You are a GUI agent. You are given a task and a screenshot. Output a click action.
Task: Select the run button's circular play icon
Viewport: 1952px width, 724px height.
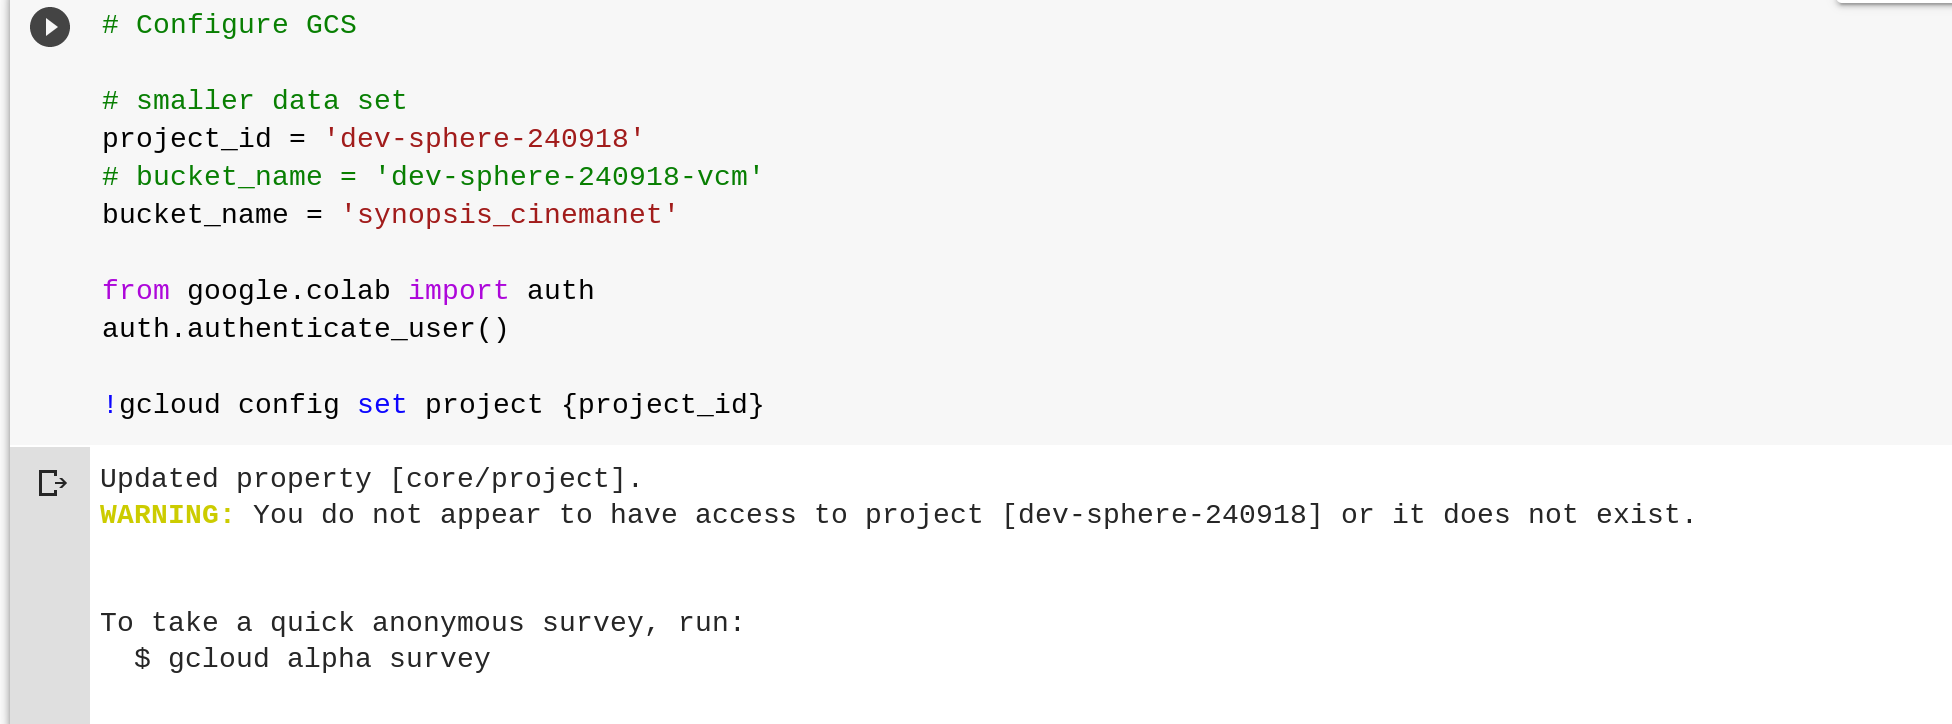[x=50, y=27]
